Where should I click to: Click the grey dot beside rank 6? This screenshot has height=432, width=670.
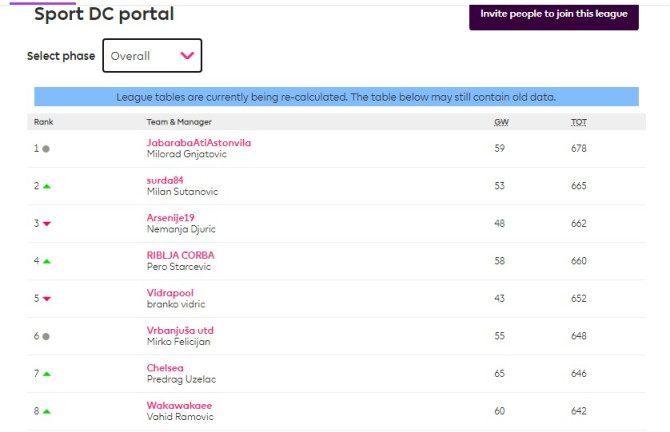point(46,337)
